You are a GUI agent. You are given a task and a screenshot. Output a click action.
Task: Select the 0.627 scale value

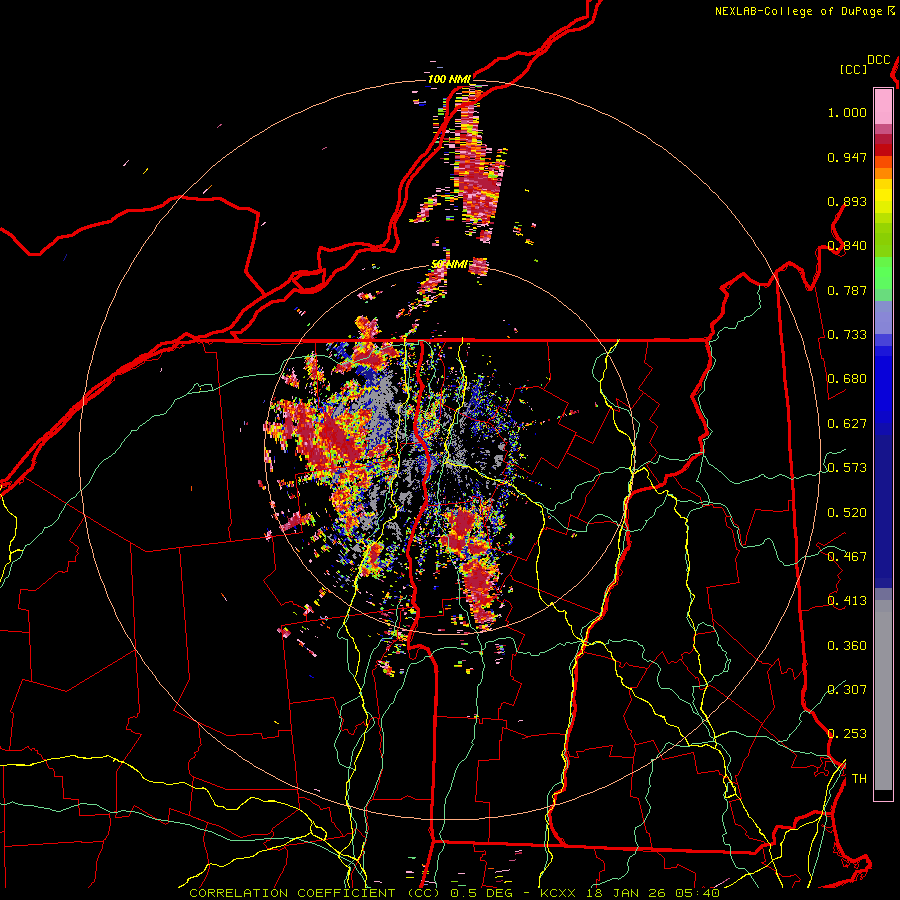(847, 424)
